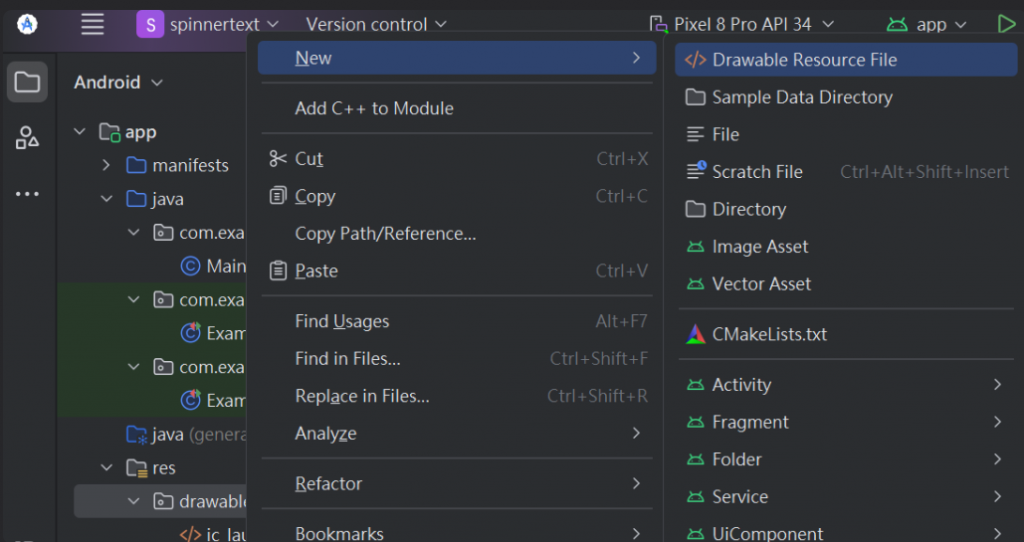
Task: Select Scratch File from the New submenu
Action: coord(757,172)
